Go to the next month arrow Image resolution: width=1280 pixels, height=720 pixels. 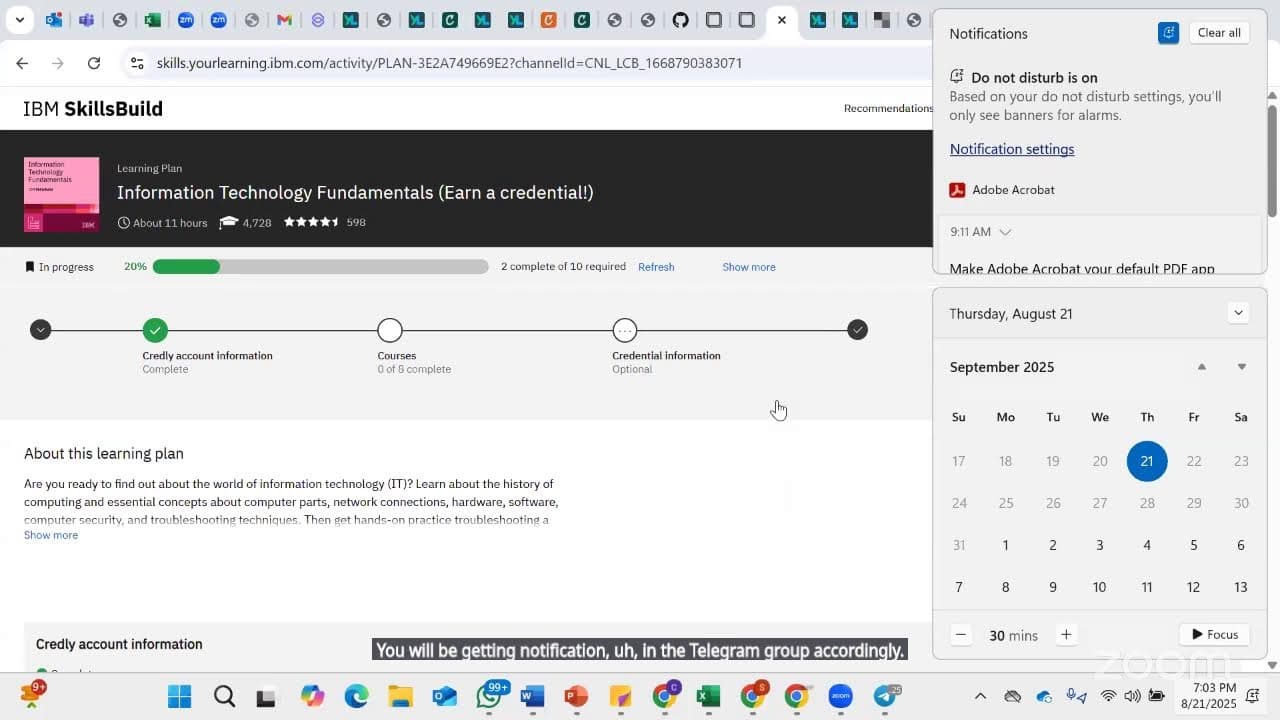1241,367
